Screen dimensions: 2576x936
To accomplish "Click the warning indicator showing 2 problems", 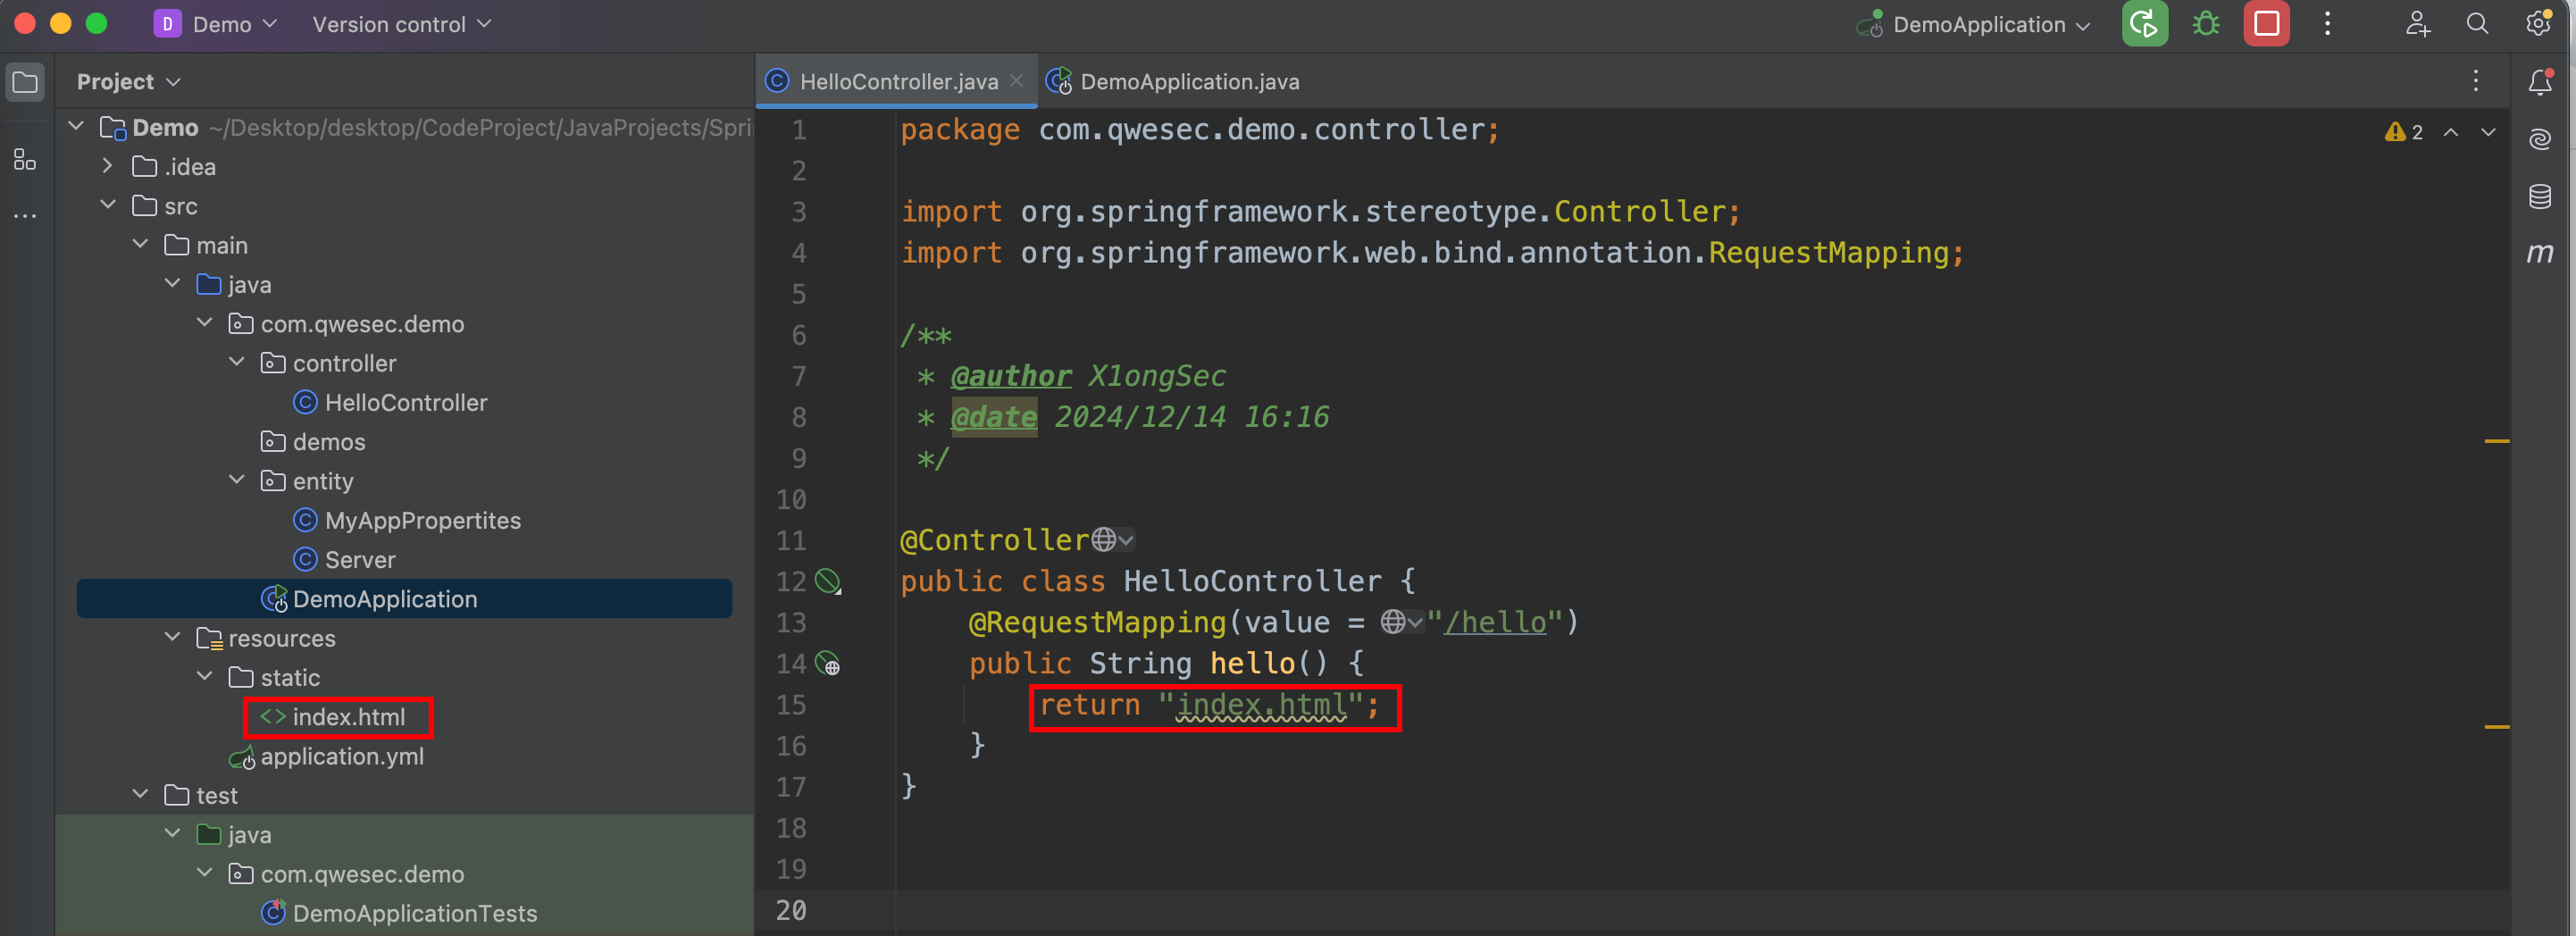I will [2403, 132].
